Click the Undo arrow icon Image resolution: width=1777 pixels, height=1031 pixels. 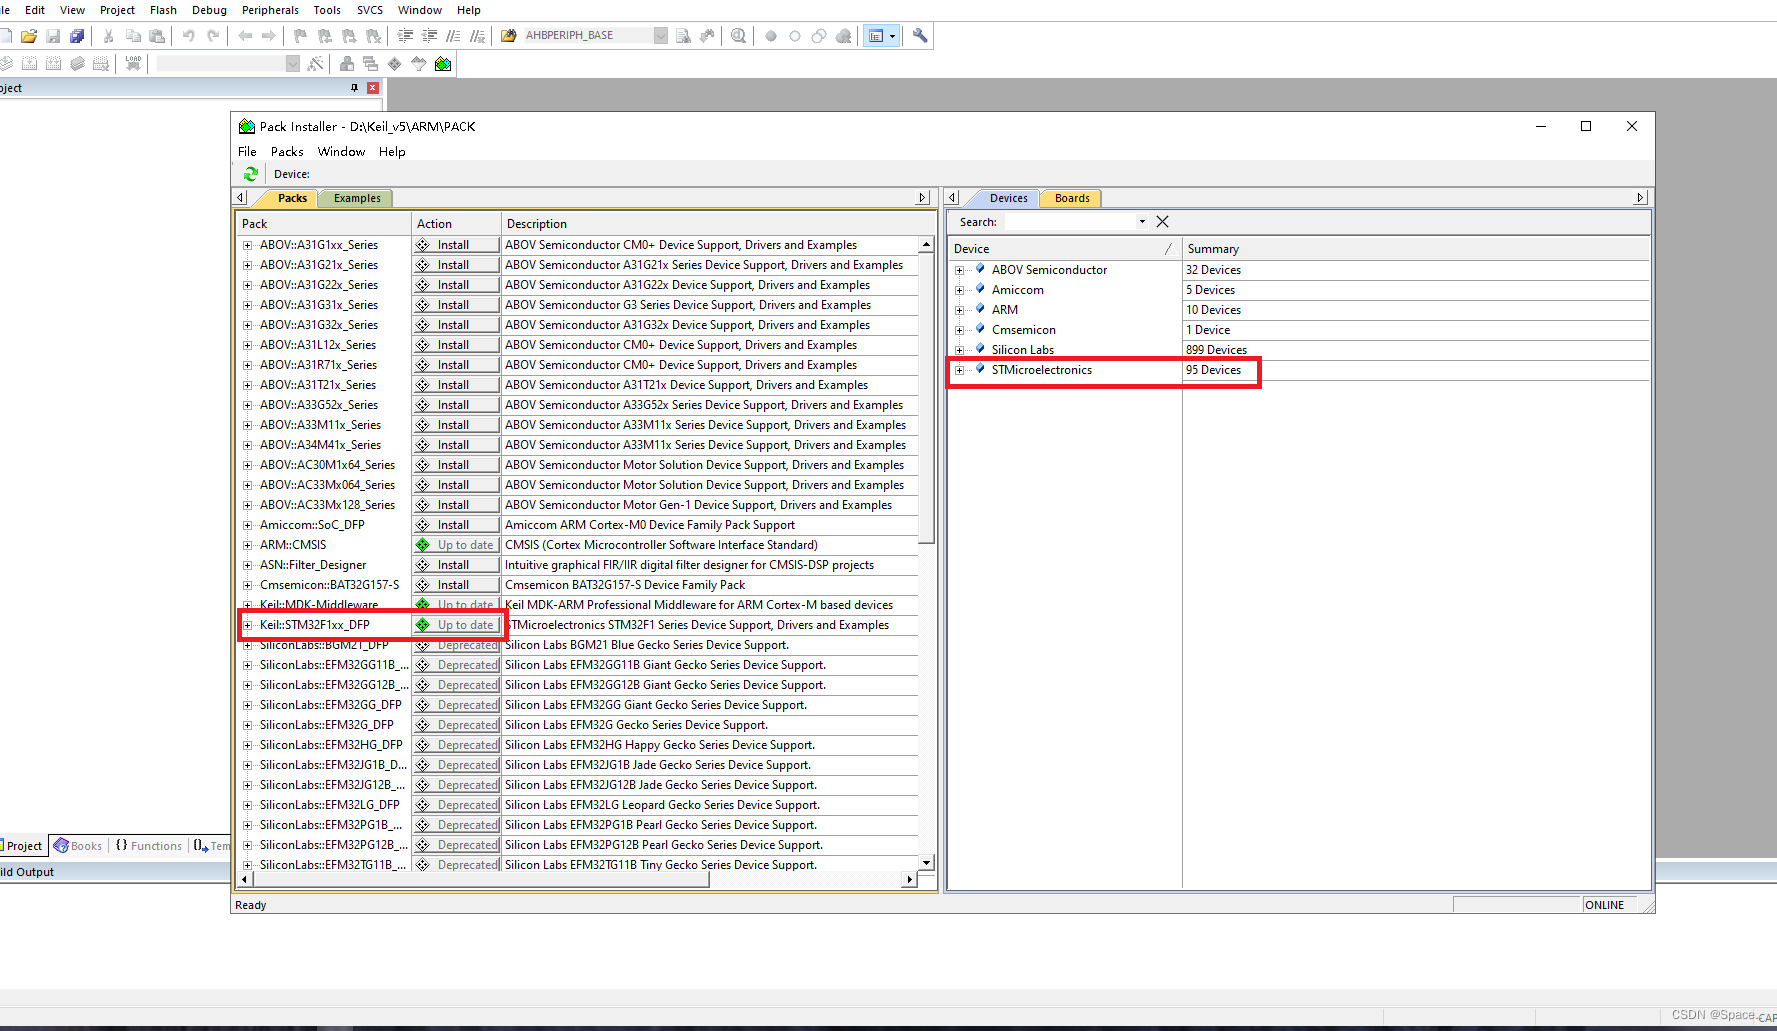(x=188, y=36)
